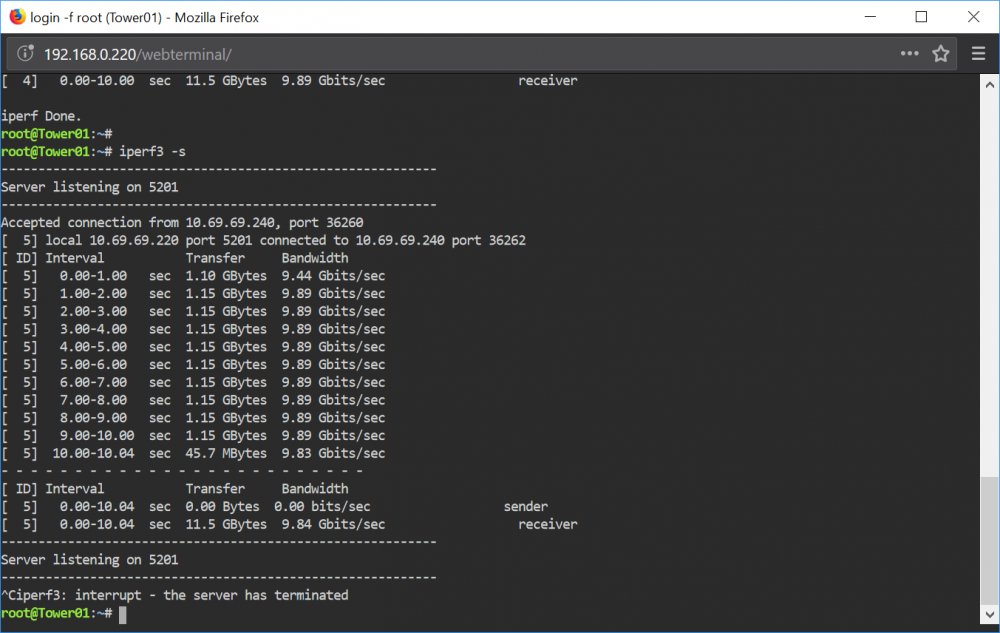This screenshot has width=1000, height=633.
Task: Click the first 'Server listening on 5201' line
Action: 90,187
